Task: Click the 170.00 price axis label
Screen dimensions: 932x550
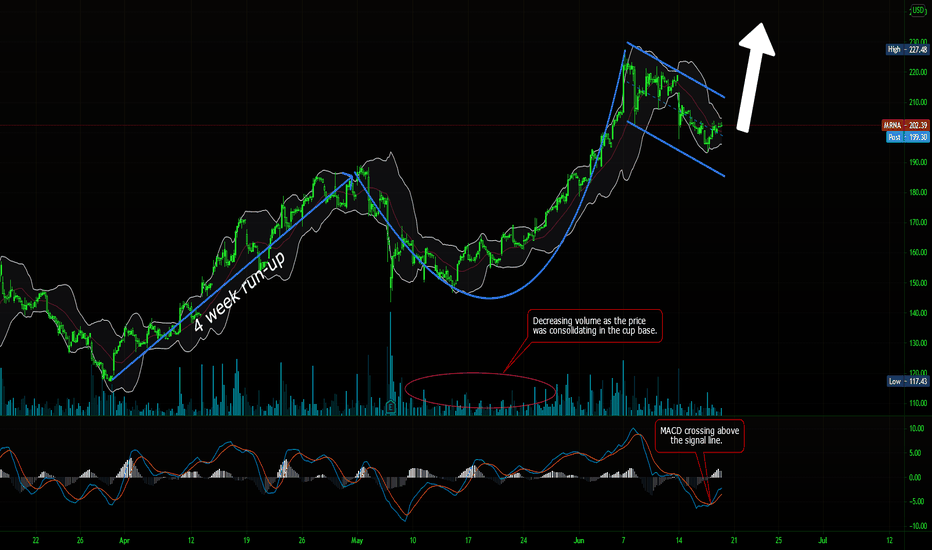Action: click(918, 222)
